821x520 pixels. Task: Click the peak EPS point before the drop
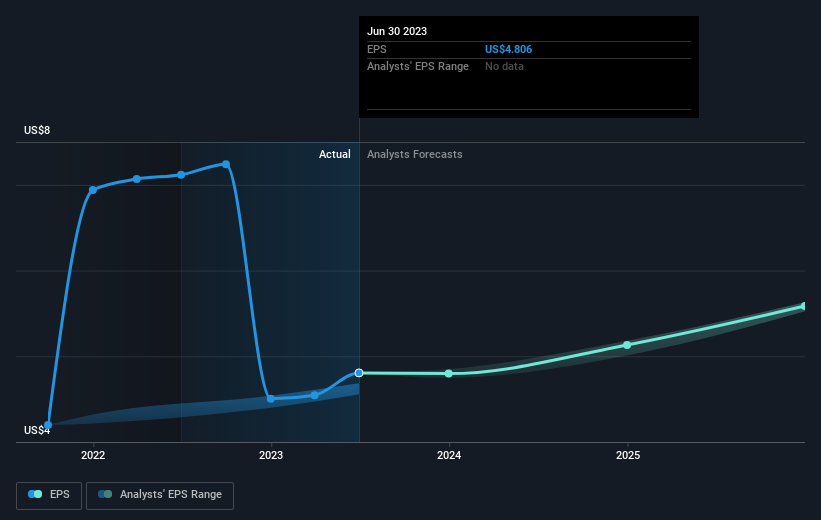point(226,164)
